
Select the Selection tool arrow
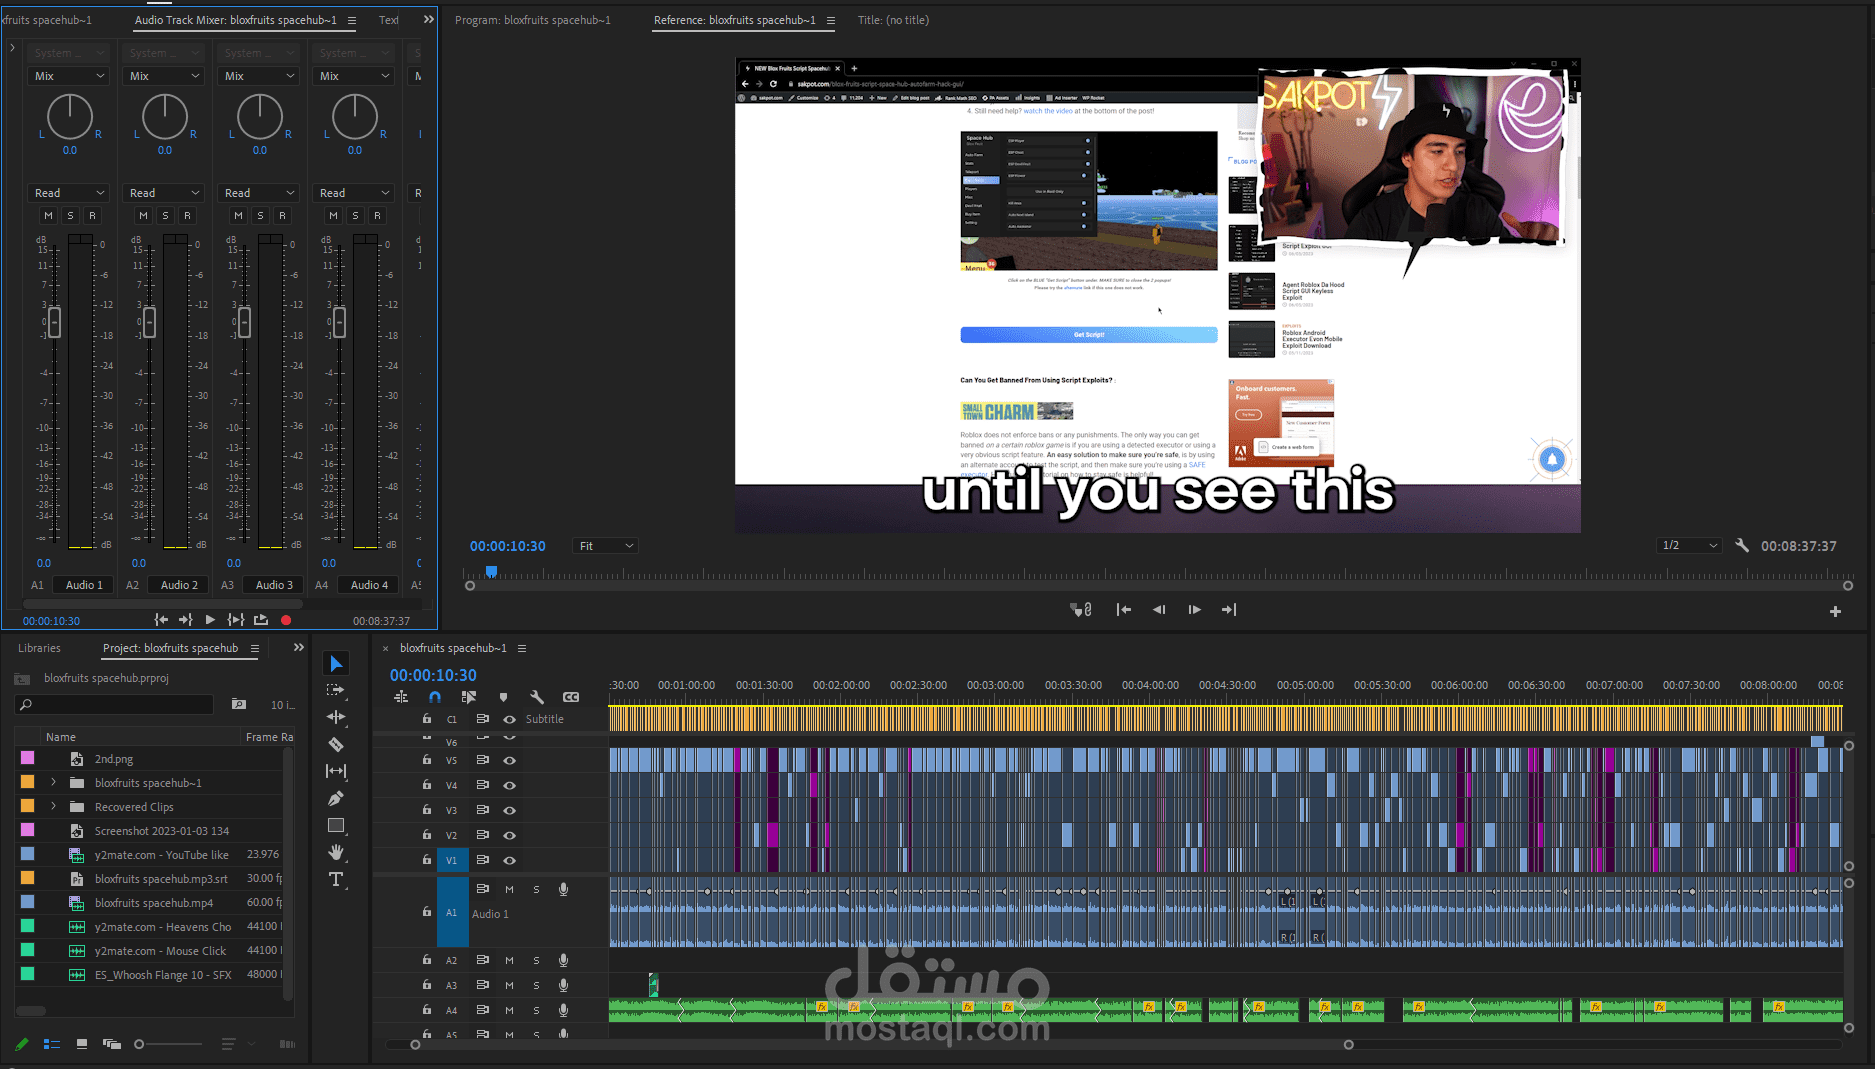point(336,663)
